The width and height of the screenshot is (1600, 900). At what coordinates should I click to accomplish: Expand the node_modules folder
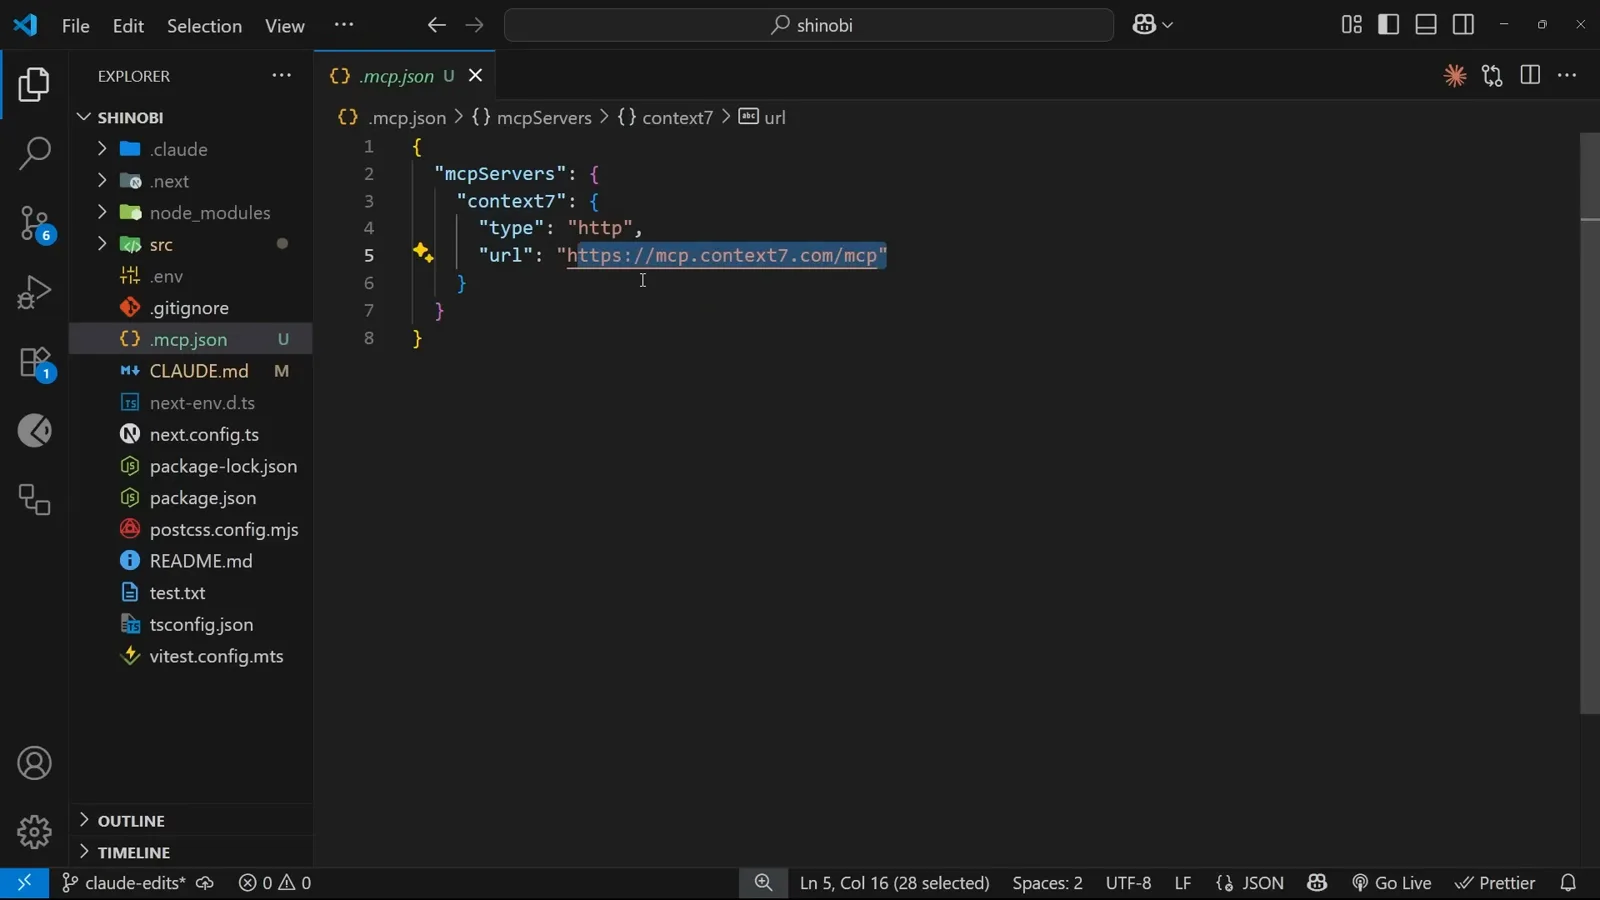190,213
